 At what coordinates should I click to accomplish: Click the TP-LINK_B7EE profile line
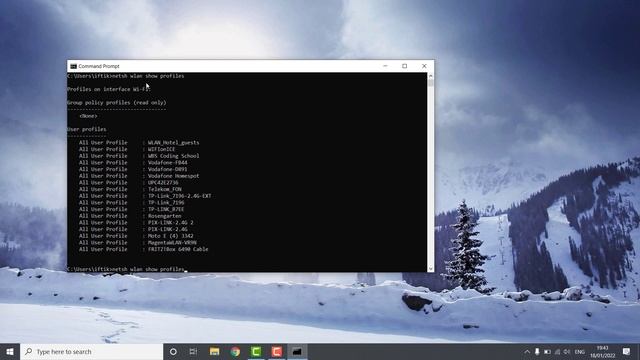[131, 209]
